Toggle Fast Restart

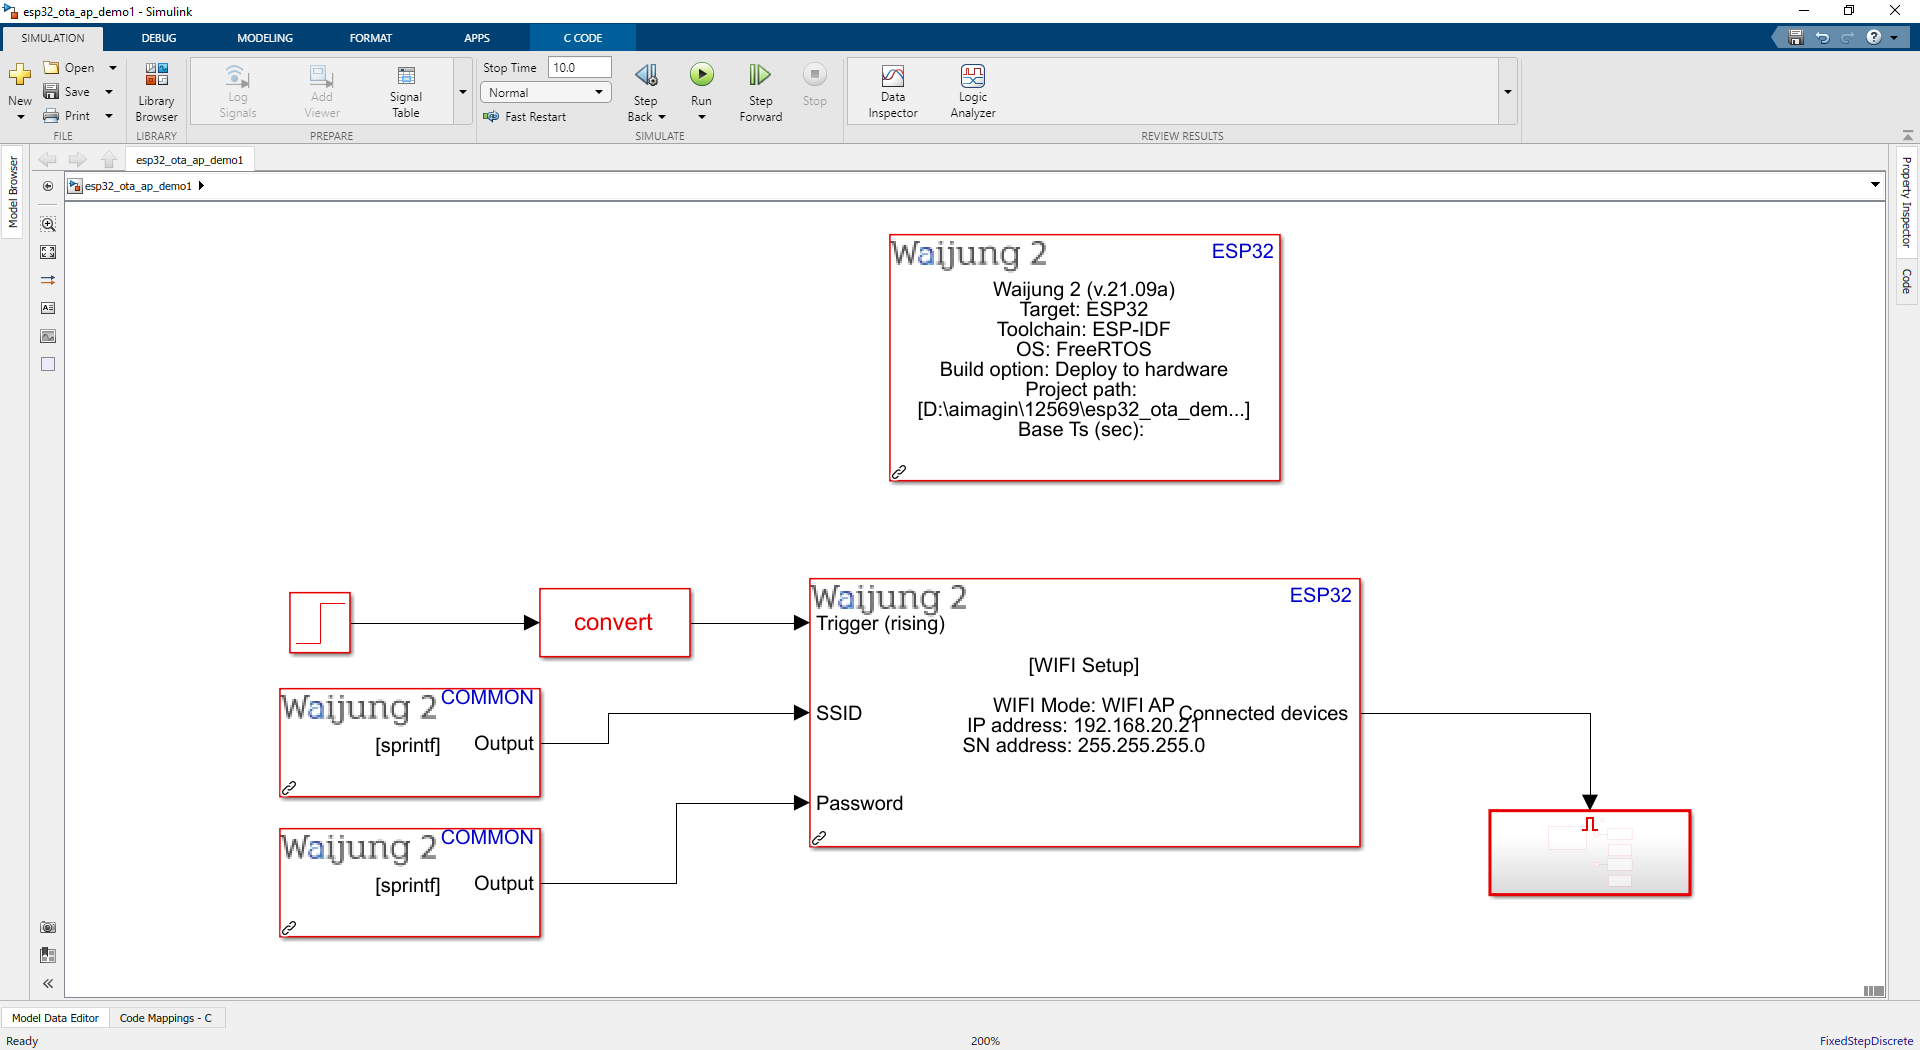525,117
